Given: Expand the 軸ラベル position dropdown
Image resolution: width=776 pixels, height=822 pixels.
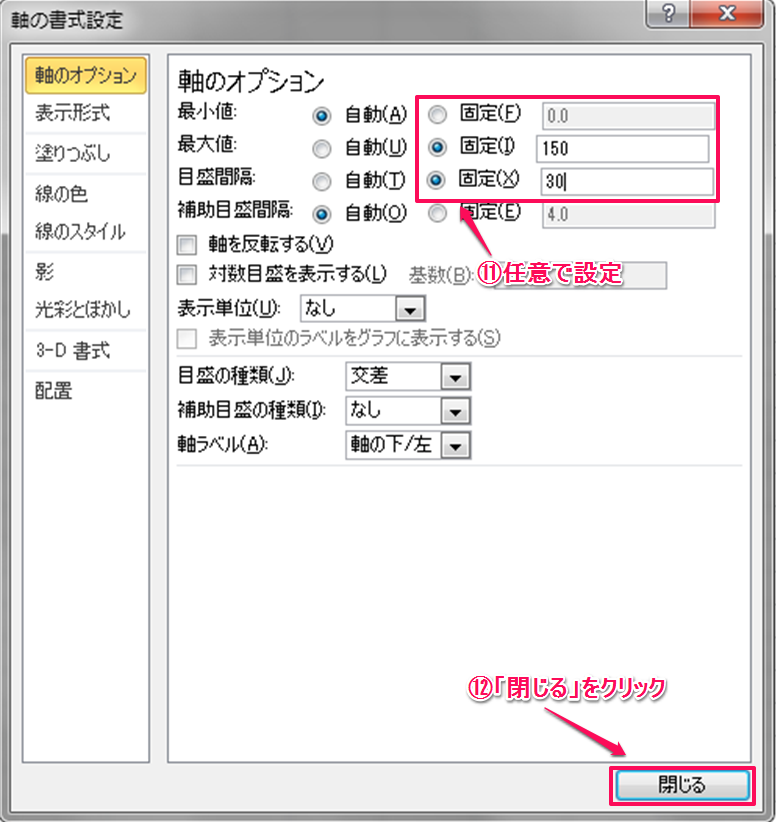Looking at the screenshot, I should 455,445.
